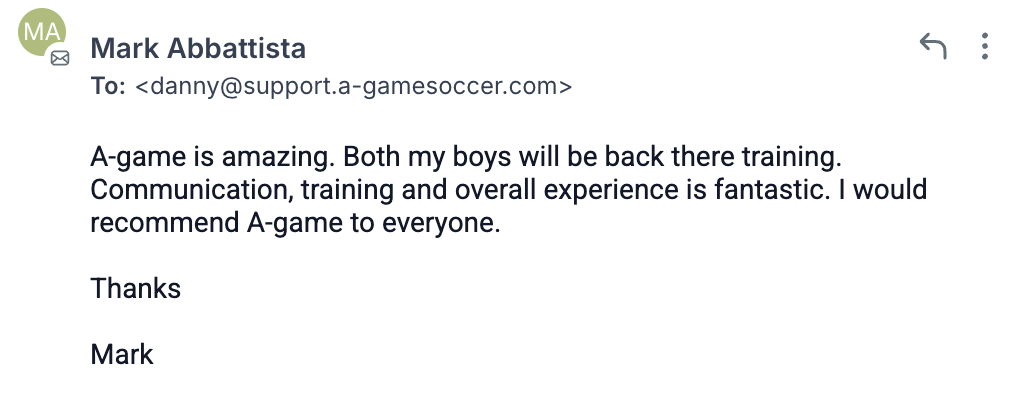Click the "Thanks" closing line
Screen dimensions: 1022x396
136,289
